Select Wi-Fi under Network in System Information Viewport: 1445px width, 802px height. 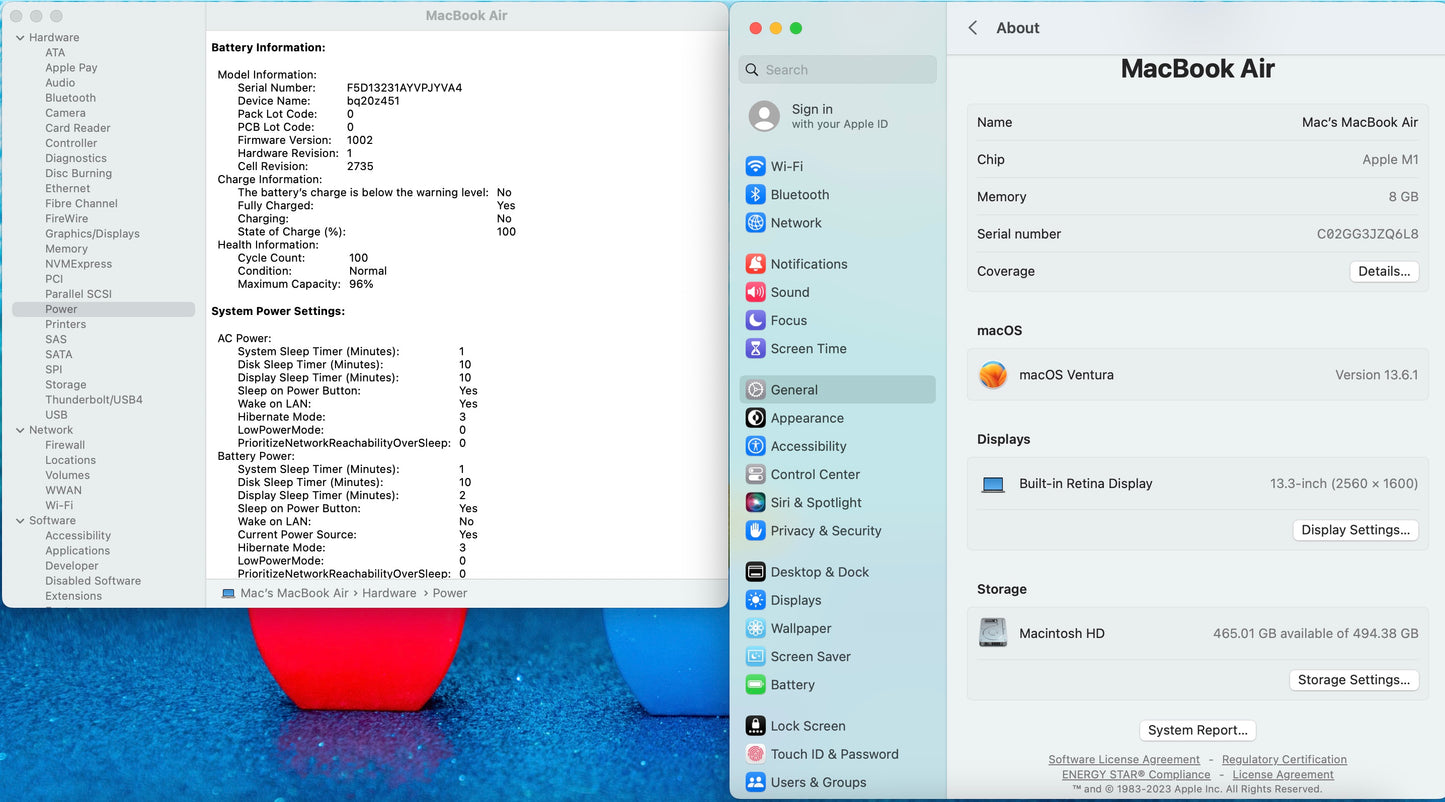[59, 506]
